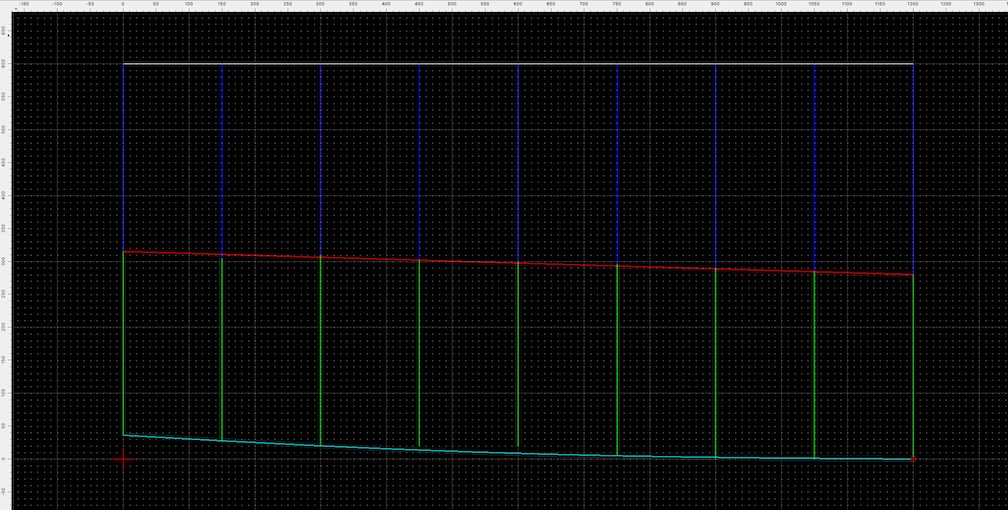Click the top-left corner of the white line
This screenshot has height=510, width=1008.
pyautogui.click(x=123, y=64)
